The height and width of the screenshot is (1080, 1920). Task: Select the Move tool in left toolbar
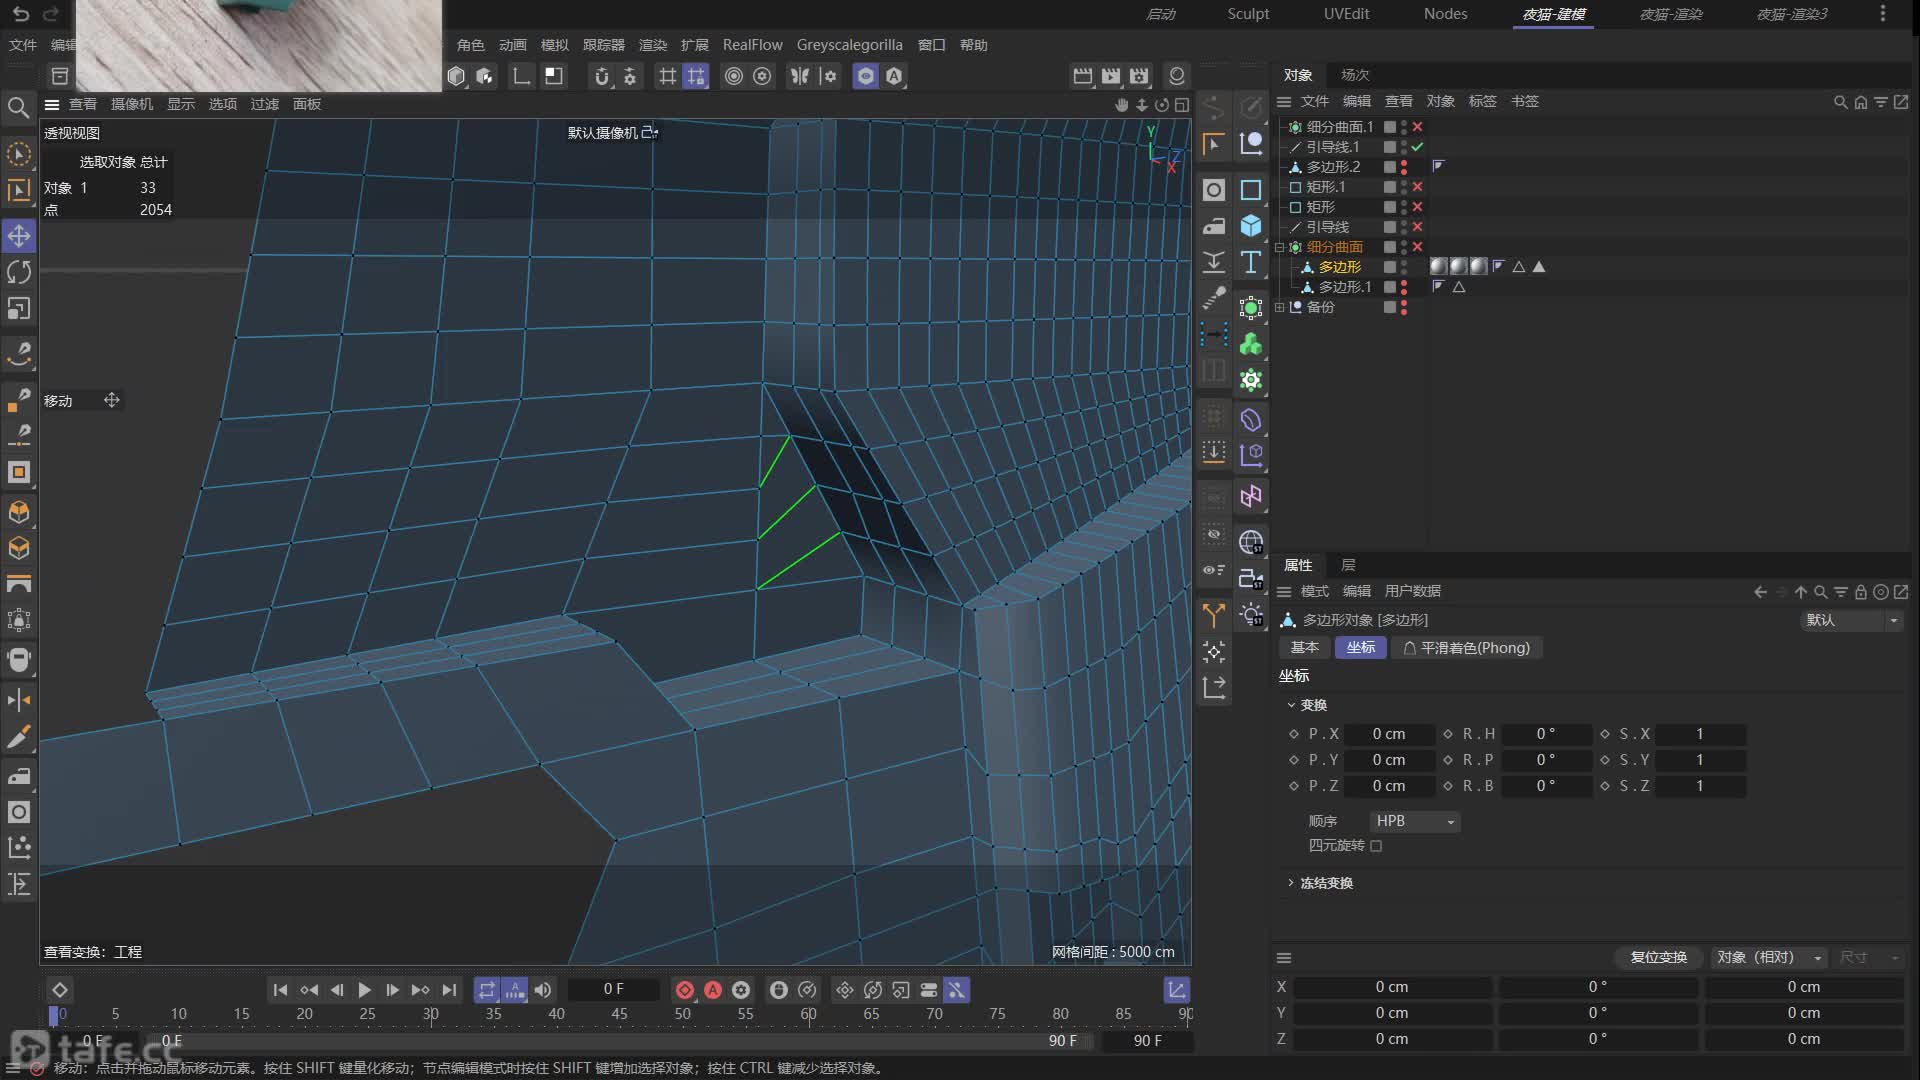(19, 236)
